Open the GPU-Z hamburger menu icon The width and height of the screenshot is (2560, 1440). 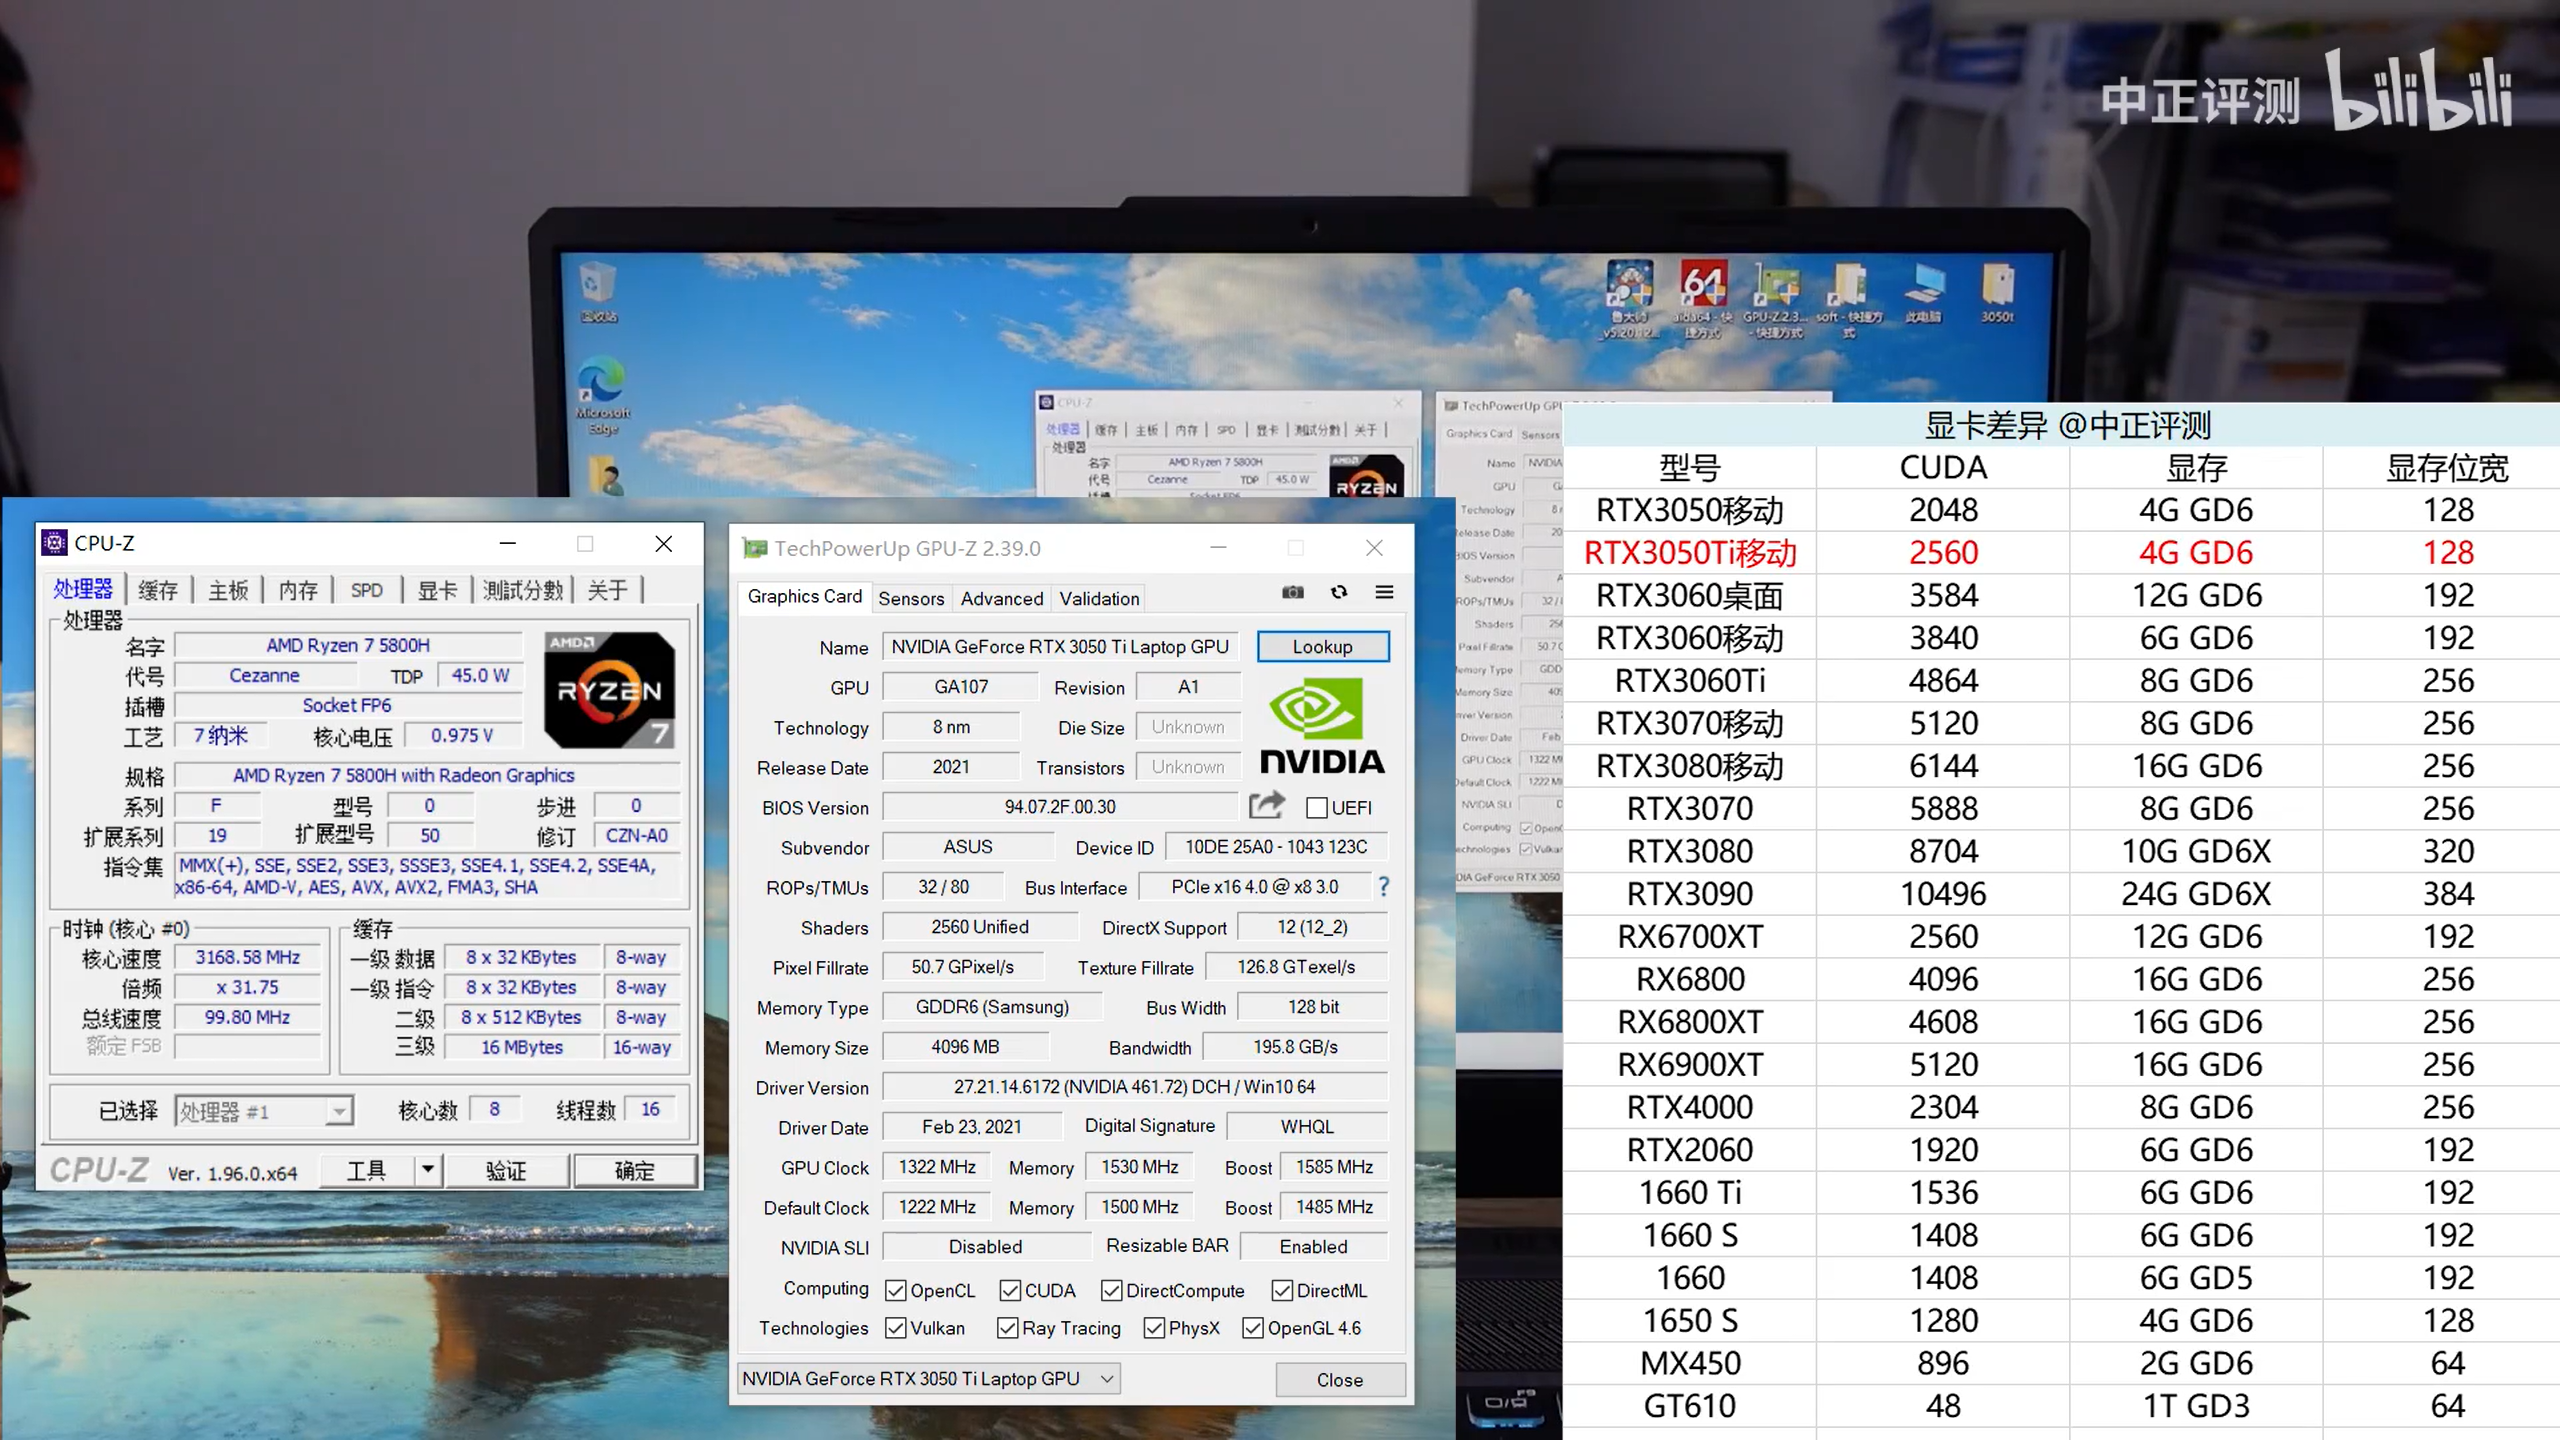pos(1384,592)
